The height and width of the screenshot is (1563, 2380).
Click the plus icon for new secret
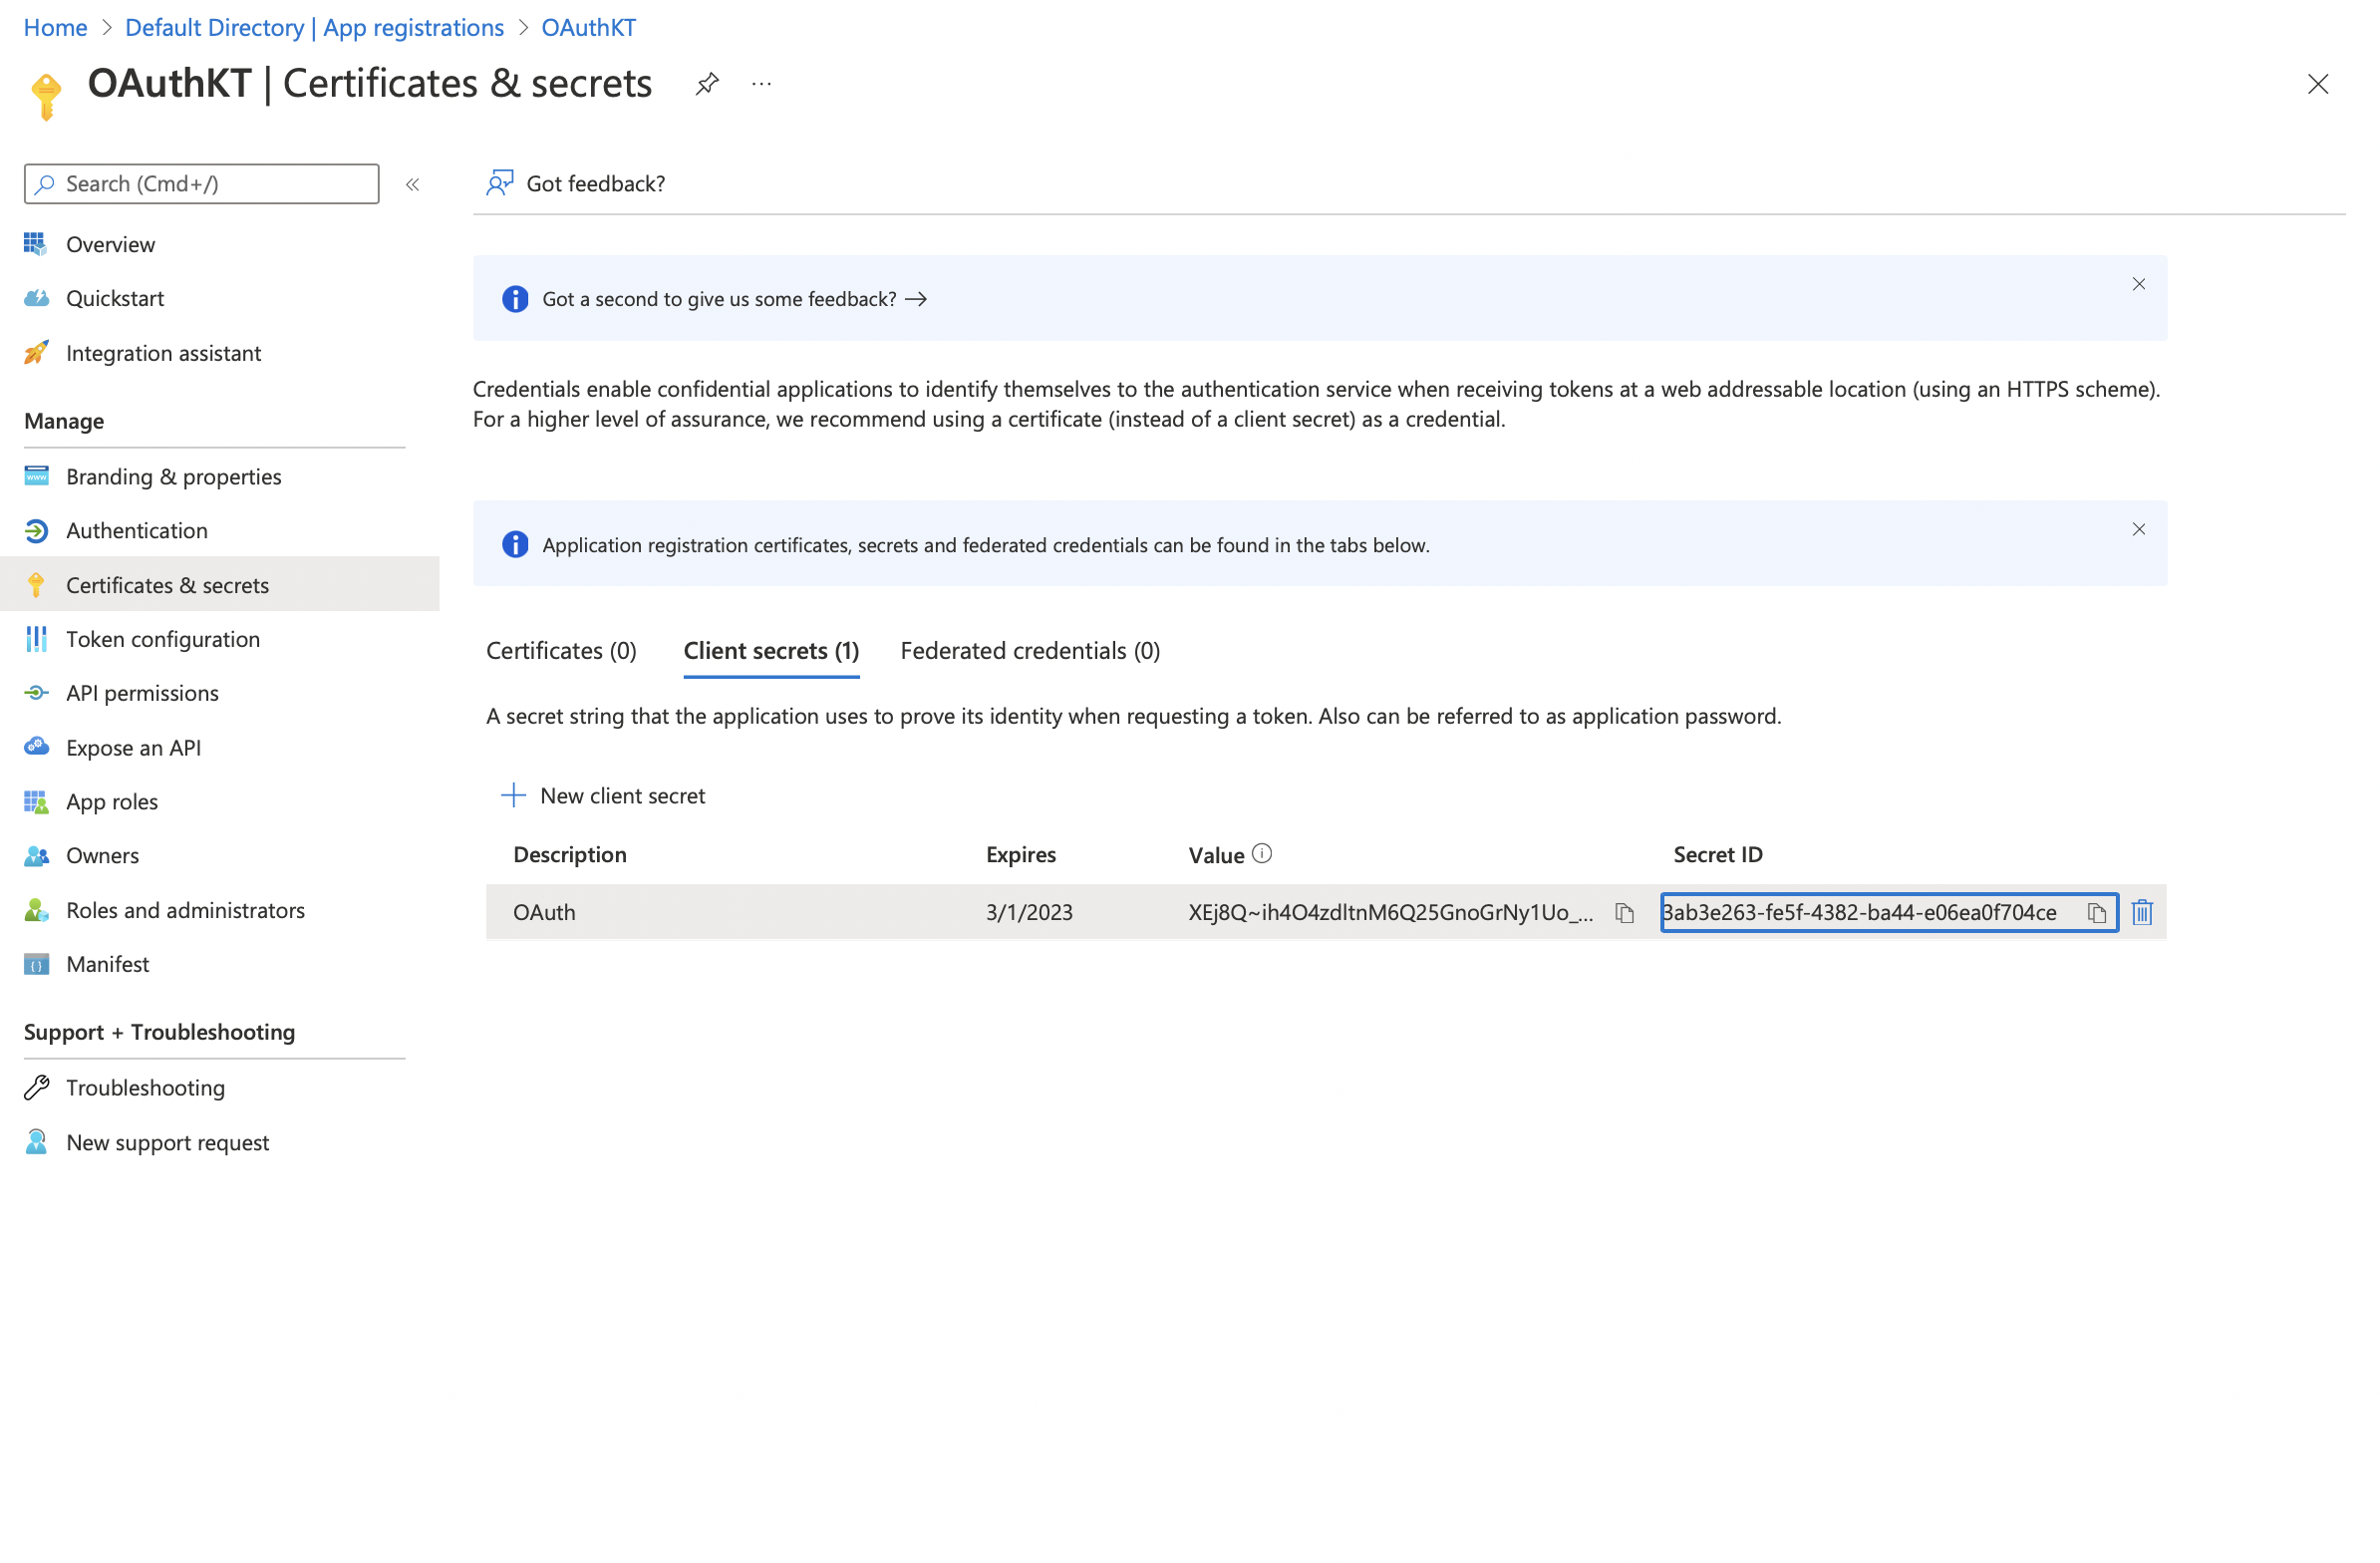coord(513,795)
